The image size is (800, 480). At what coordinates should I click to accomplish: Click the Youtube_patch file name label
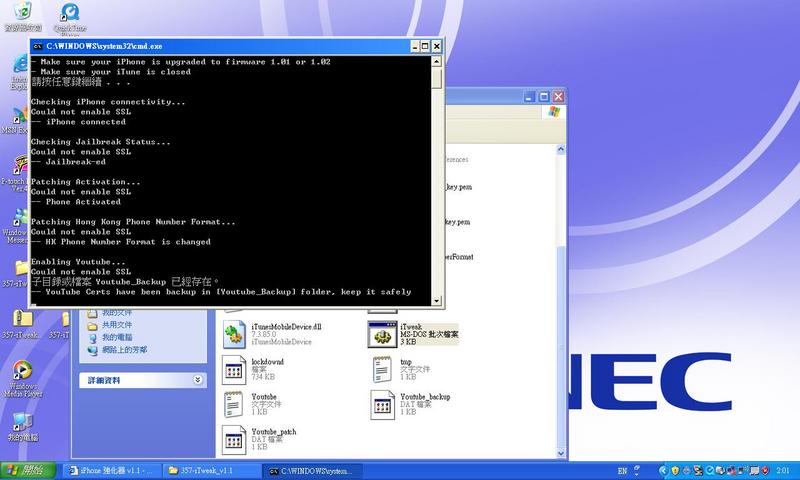coord(273,432)
